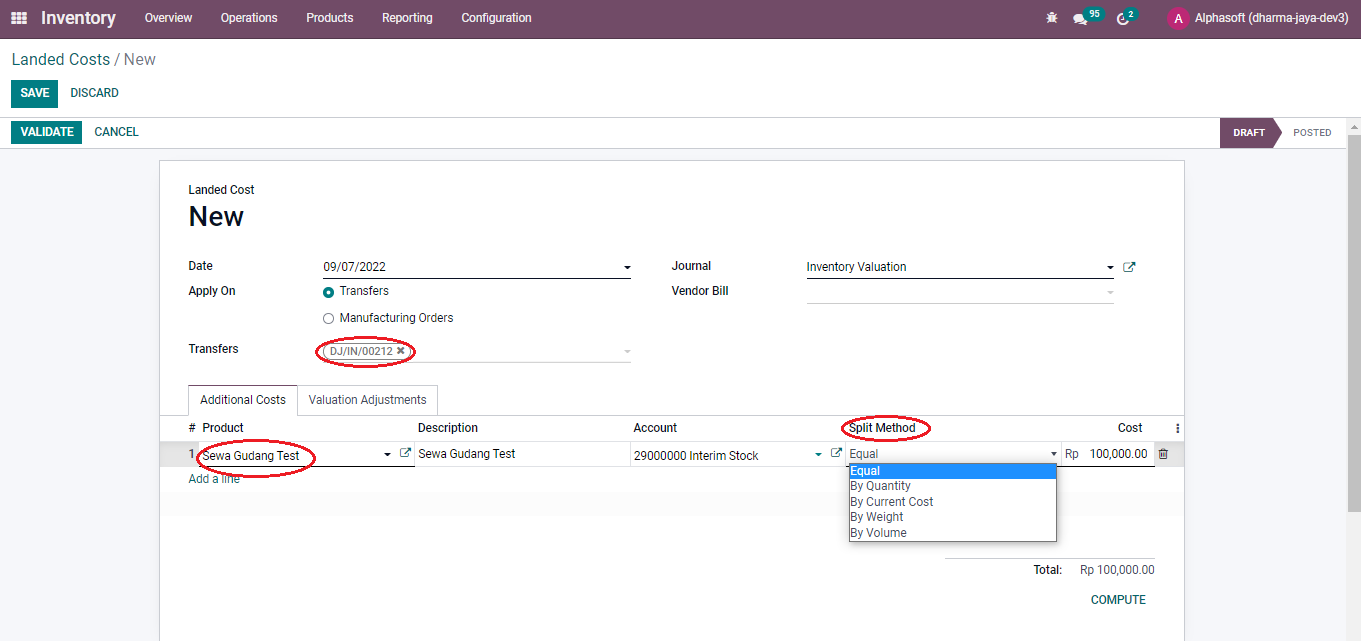Viewport: 1361px width, 641px height.
Task: Remove the DJ/IN/00212 transfer tag
Action: [401, 351]
